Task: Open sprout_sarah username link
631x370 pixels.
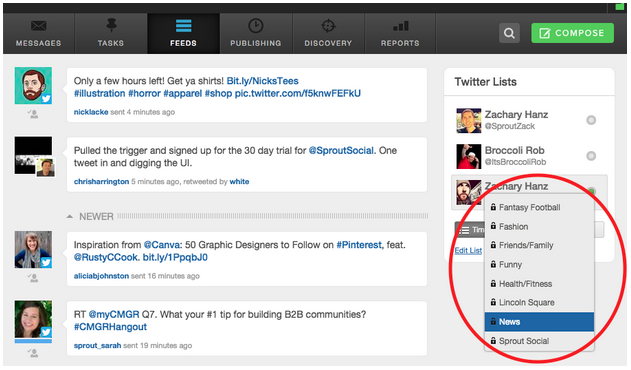Action: (97, 345)
